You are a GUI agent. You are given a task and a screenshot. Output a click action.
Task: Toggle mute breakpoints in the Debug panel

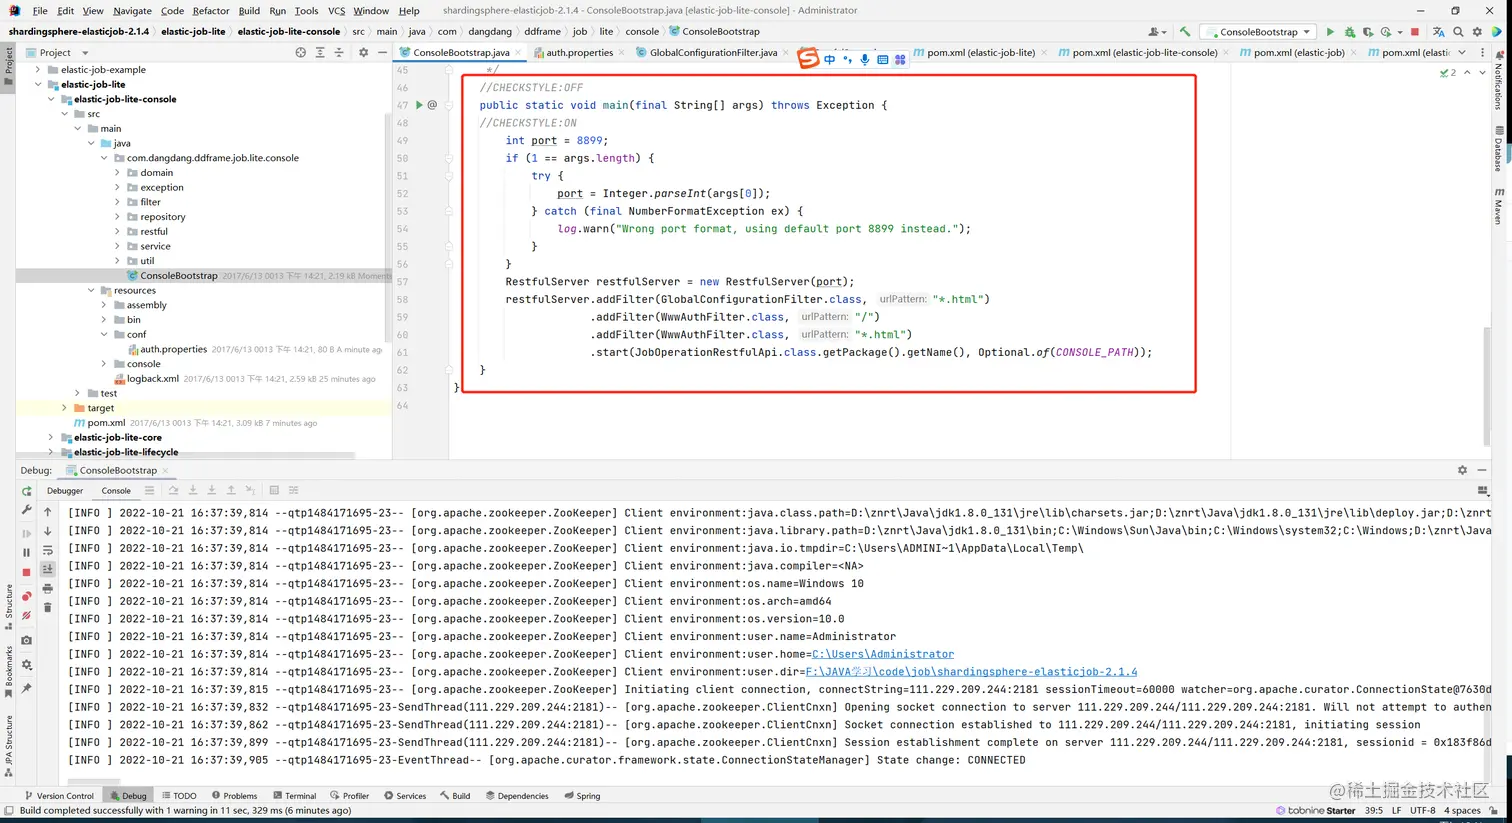pos(27,616)
